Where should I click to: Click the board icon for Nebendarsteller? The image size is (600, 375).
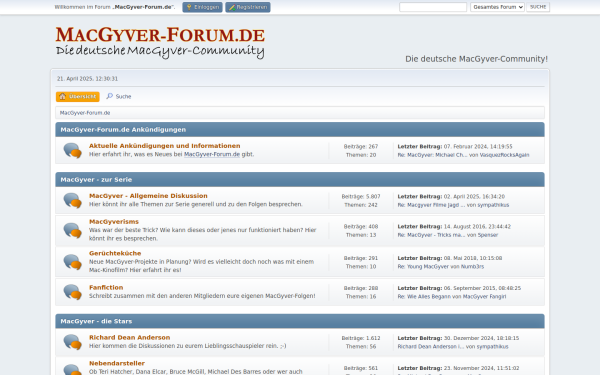coord(72,368)
